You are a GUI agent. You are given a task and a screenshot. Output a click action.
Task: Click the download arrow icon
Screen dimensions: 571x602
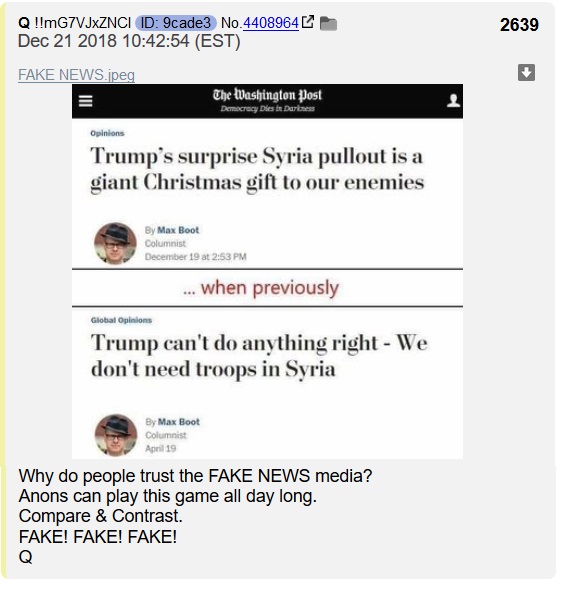(x=526, y=72)
